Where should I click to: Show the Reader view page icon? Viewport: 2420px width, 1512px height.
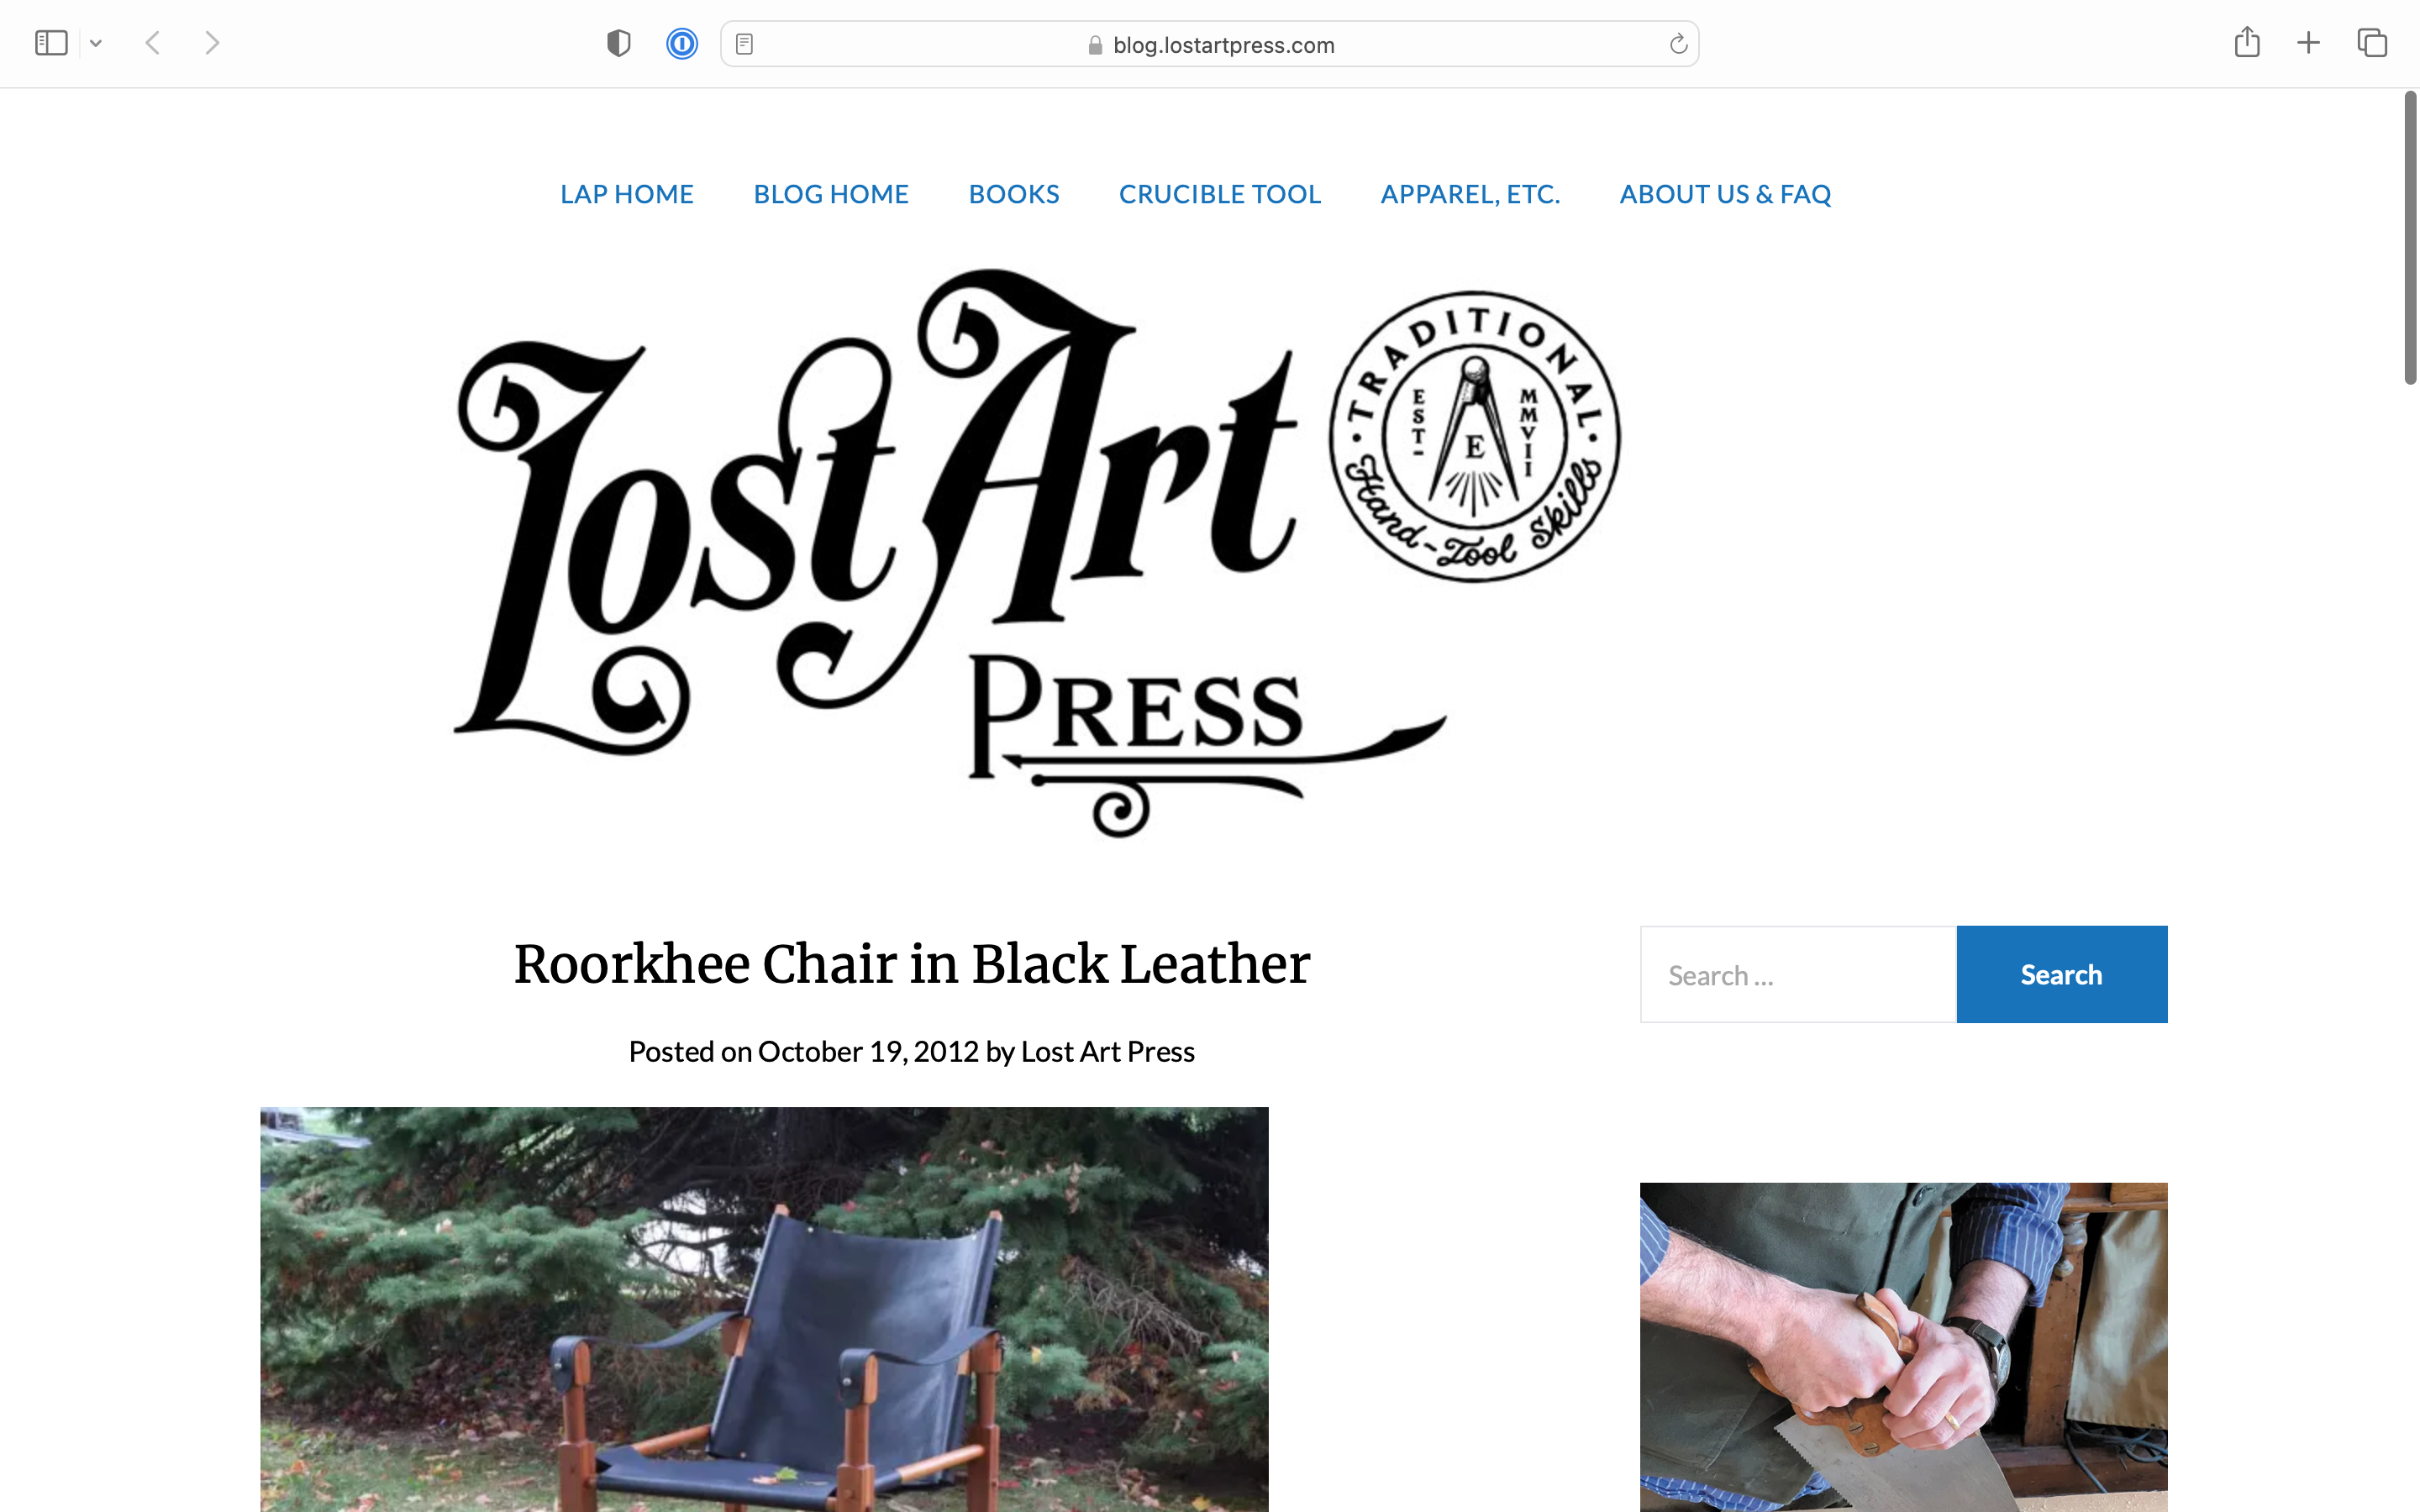744,44
